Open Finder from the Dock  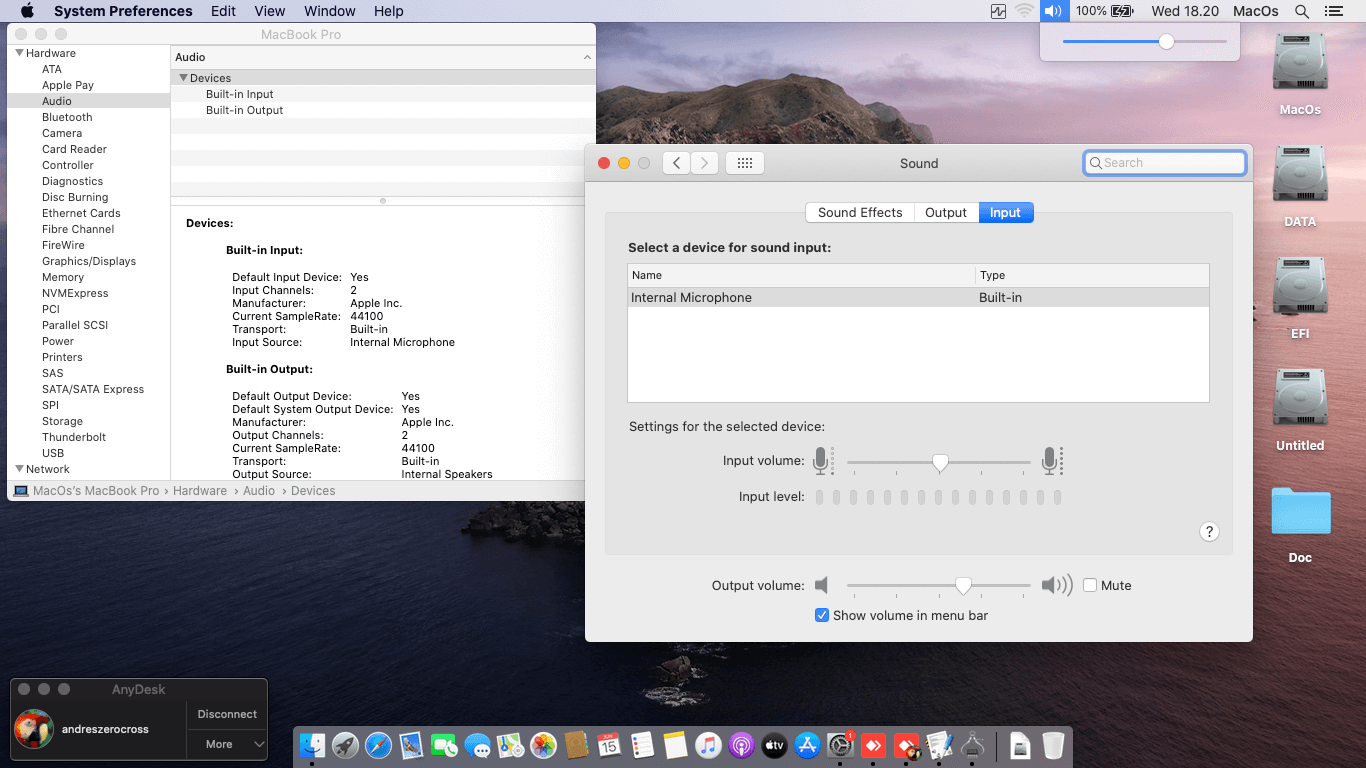point(313,745)
